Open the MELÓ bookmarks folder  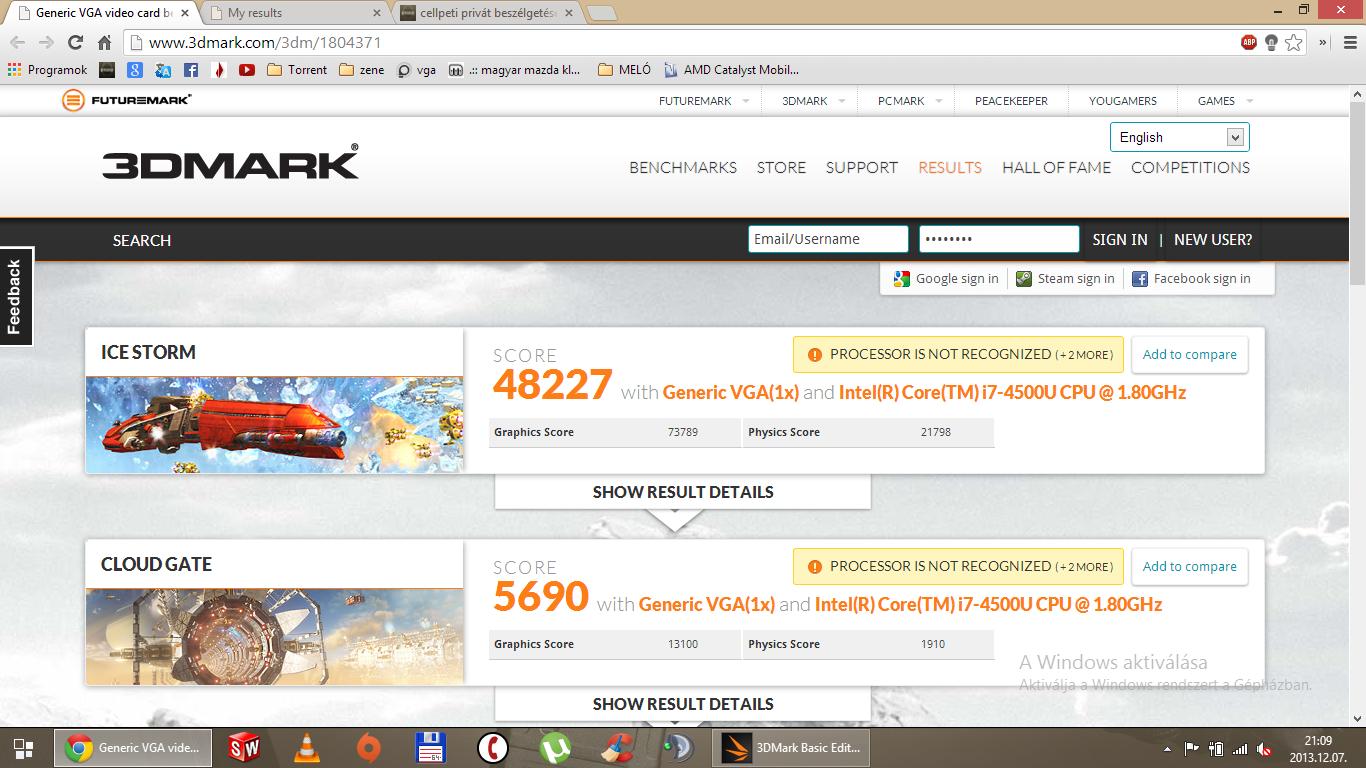point(624,70)
